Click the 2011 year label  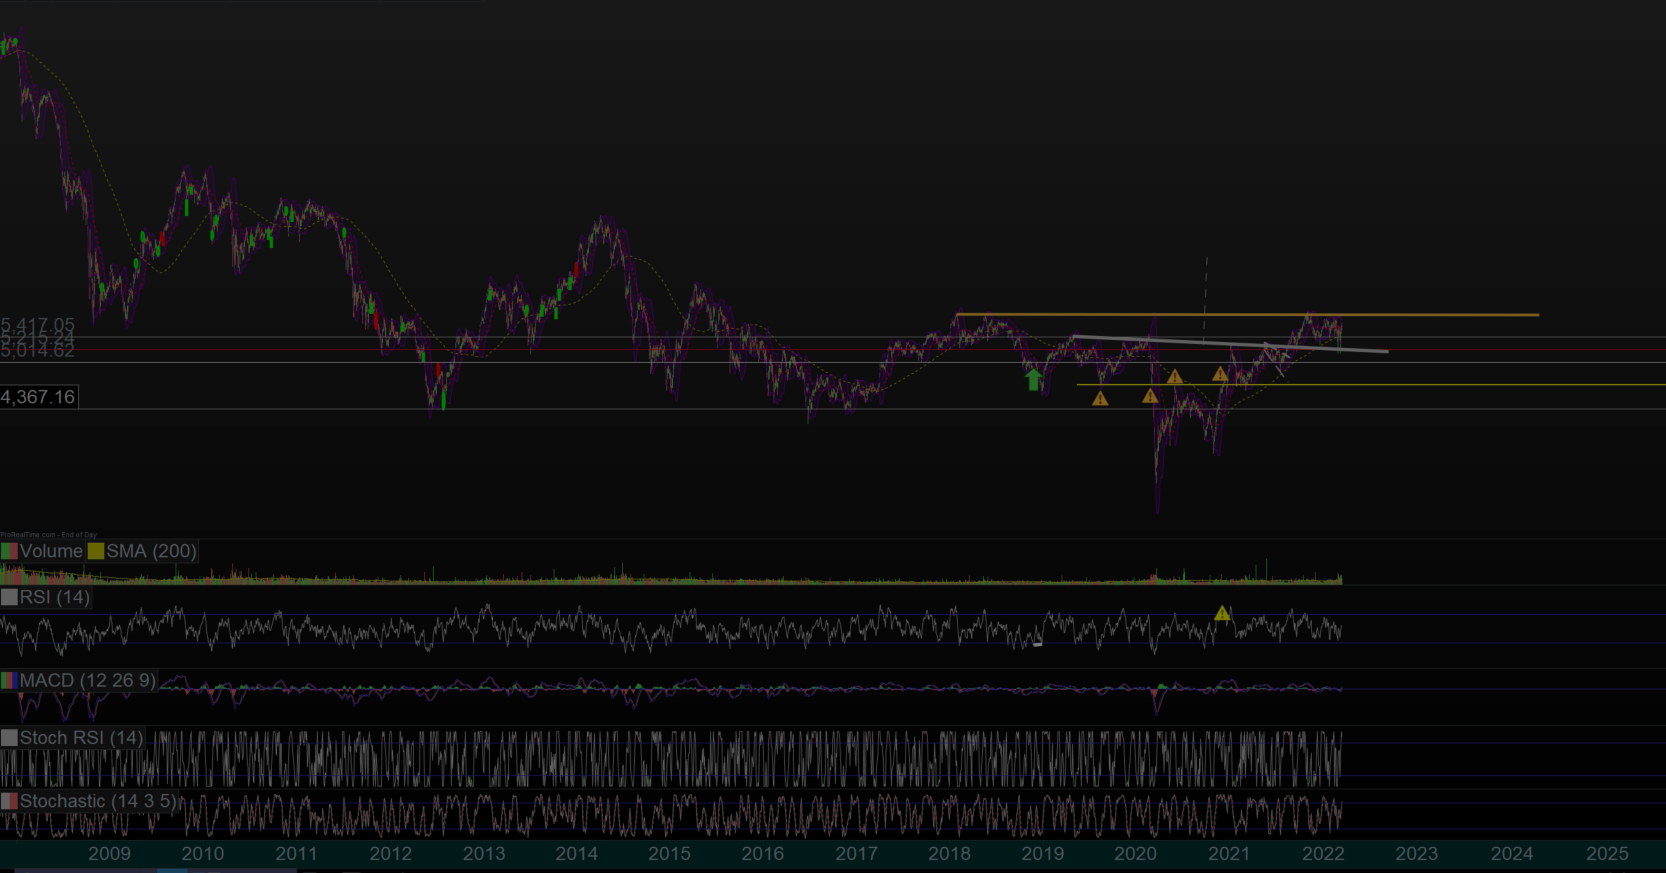tap(296, 854)
